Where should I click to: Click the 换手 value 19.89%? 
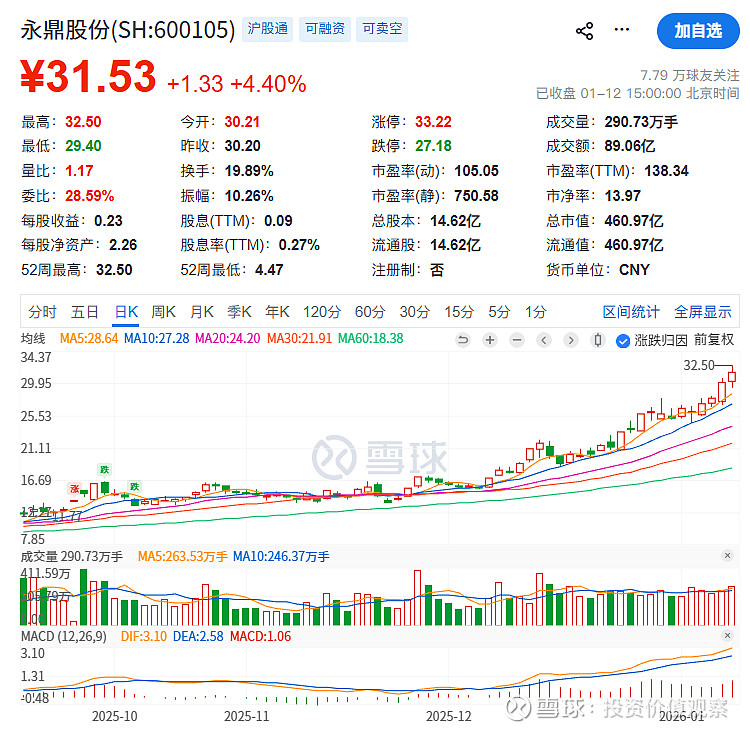coord(249,171)
